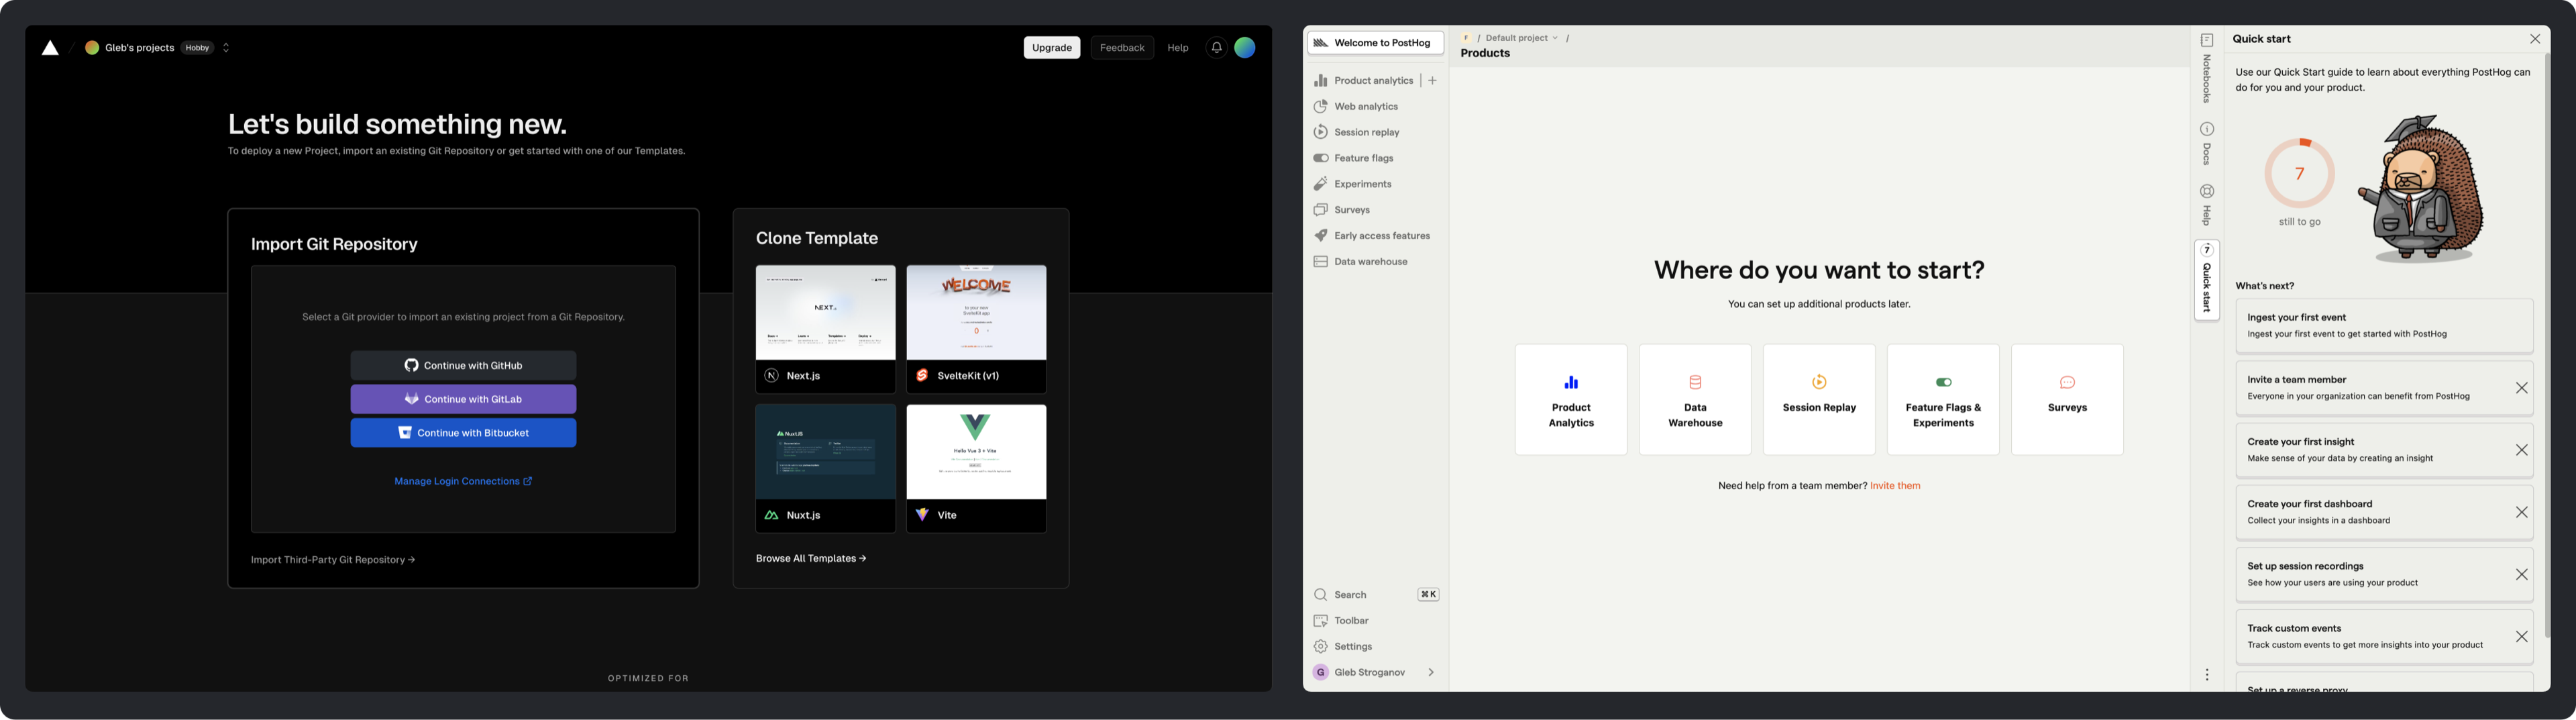Image resolution: width=2576 pixels, height=720 pixels.
Task: Click the Search magnifier icon in PostHog
Action: 1320,595
